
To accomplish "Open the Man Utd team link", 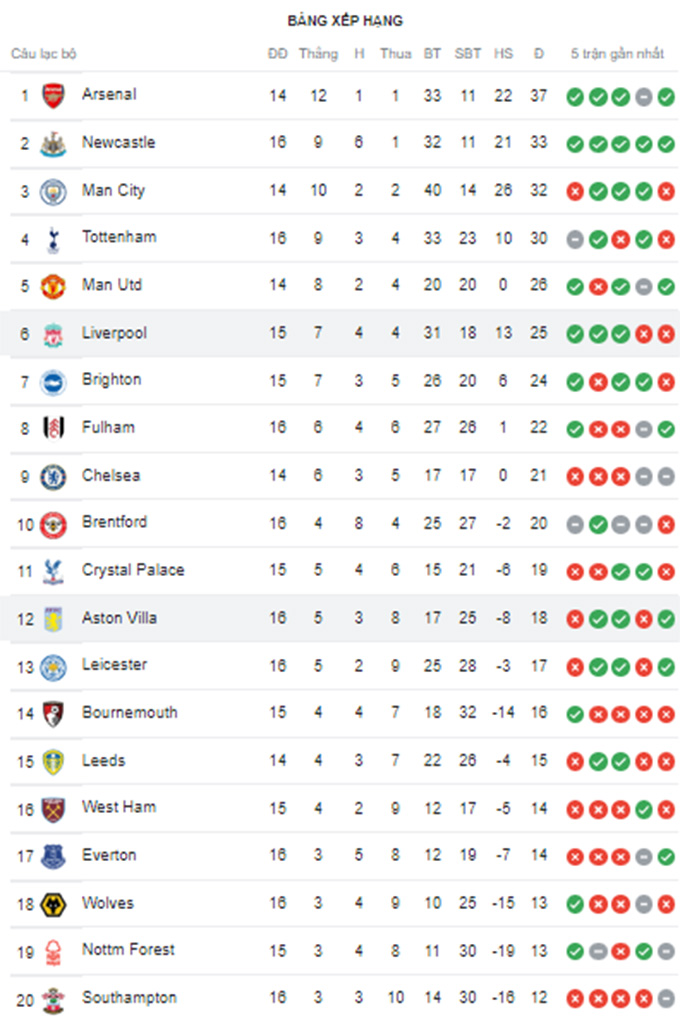I will tap(112, 285).
